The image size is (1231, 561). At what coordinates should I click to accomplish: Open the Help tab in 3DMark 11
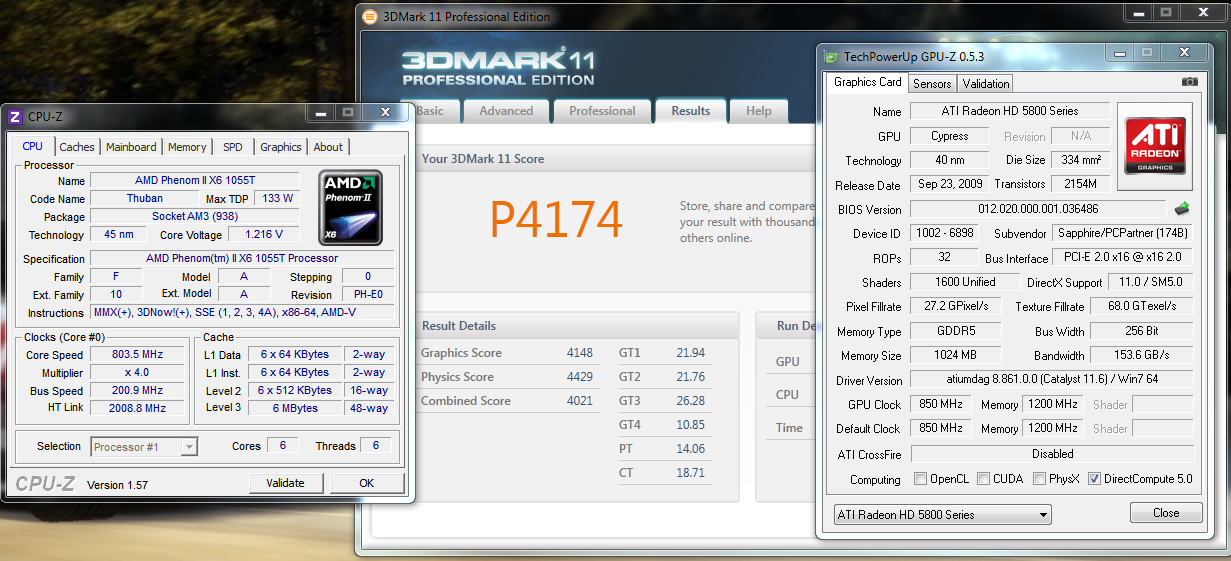tap(759, 111)
